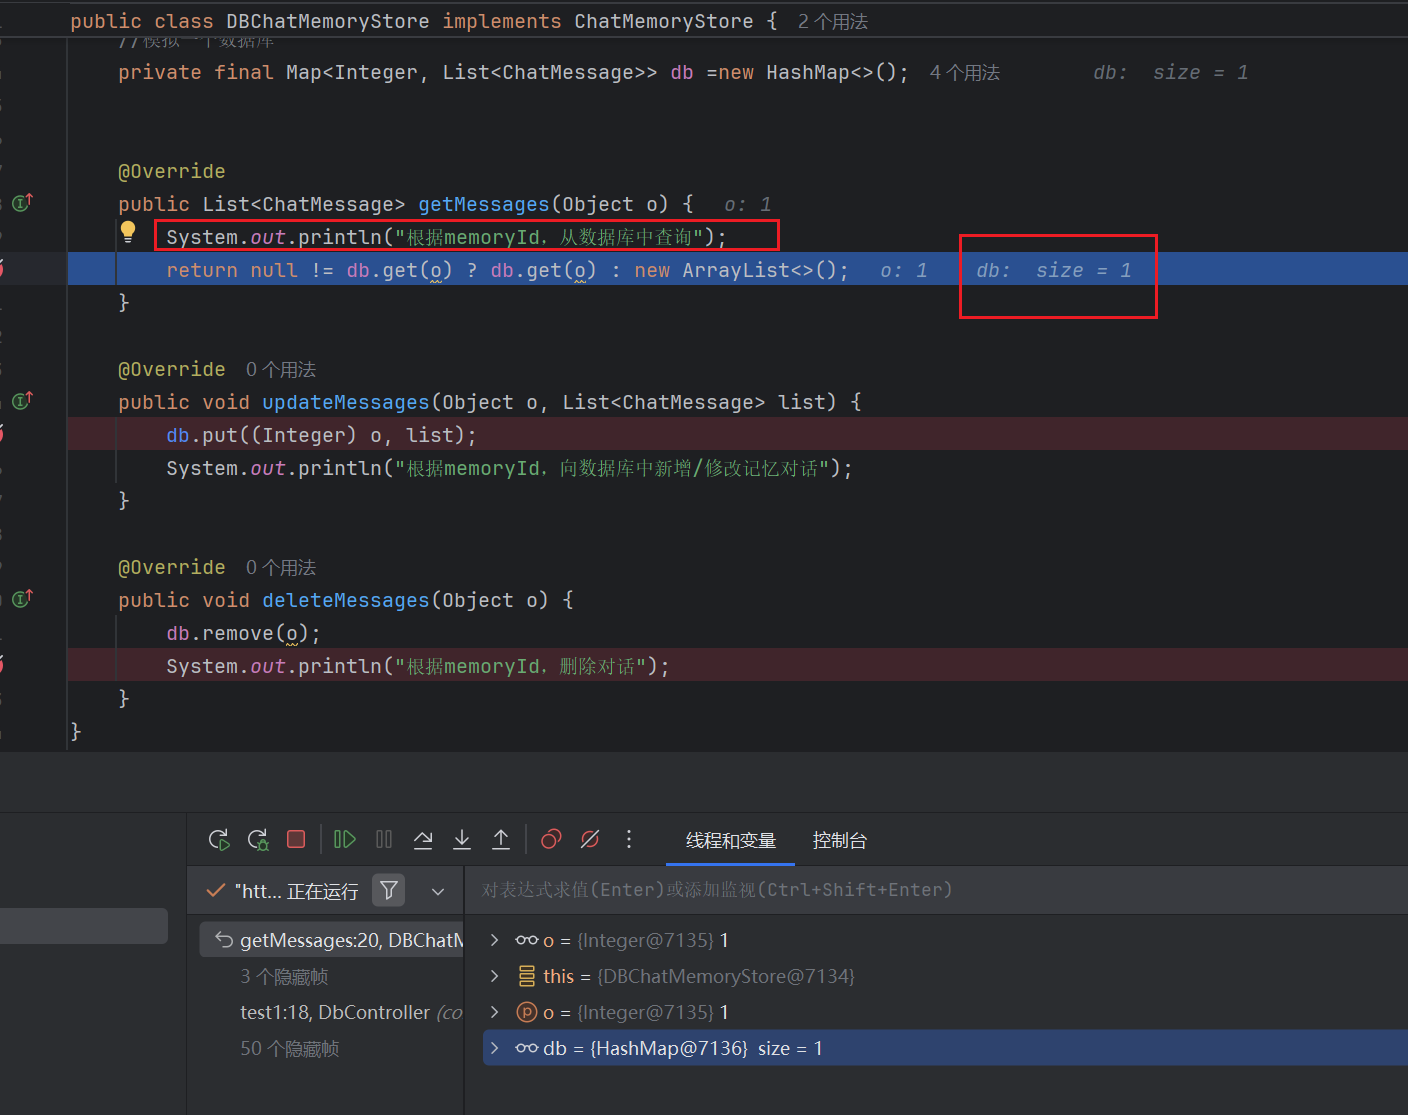Screen dimensions: 1408x1115
Task: Stop the debug session
Action: click(296, 839)
